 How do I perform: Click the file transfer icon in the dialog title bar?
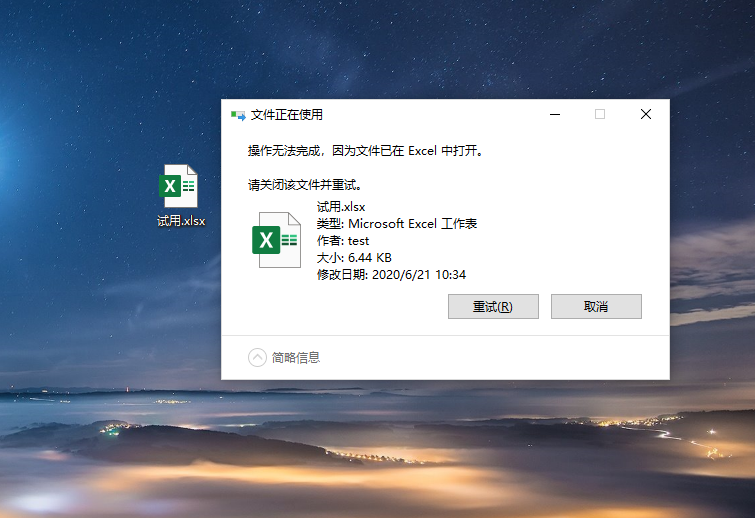click(238, 115)
